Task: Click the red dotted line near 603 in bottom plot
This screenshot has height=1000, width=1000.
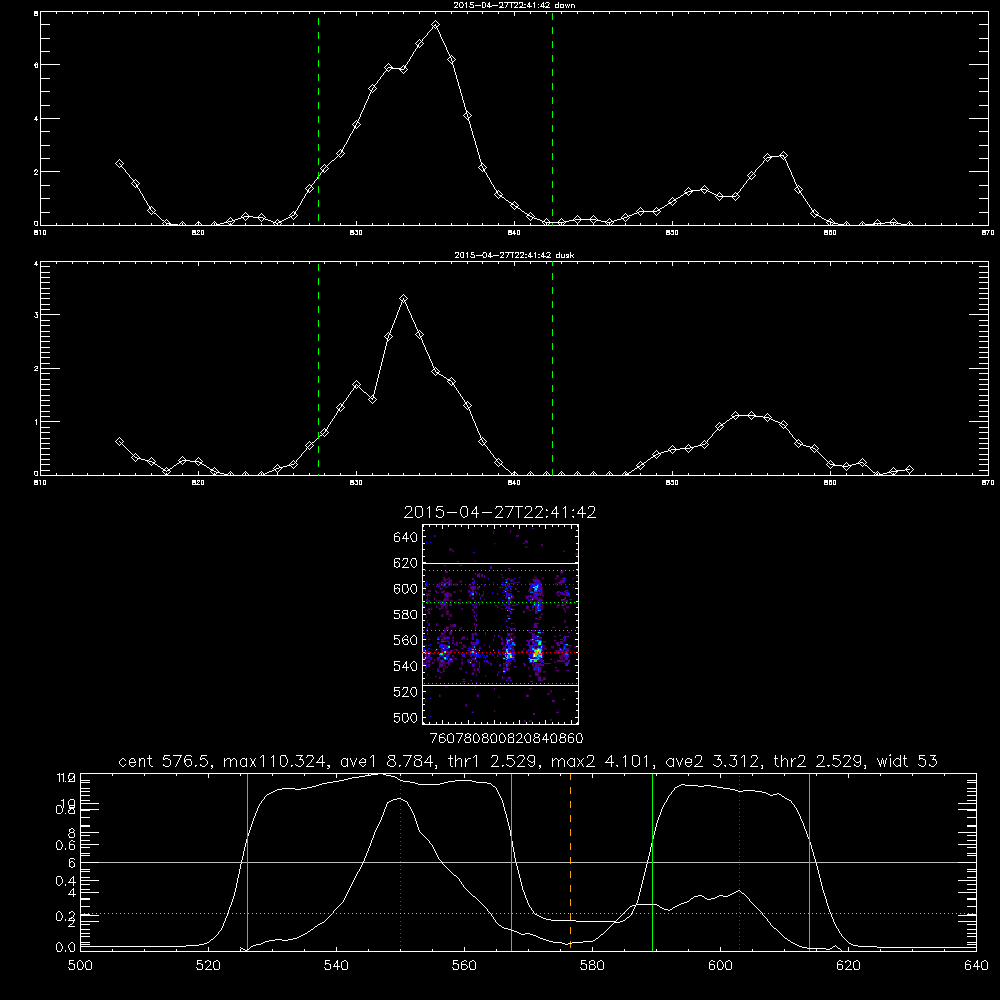Action: [739, 861]
